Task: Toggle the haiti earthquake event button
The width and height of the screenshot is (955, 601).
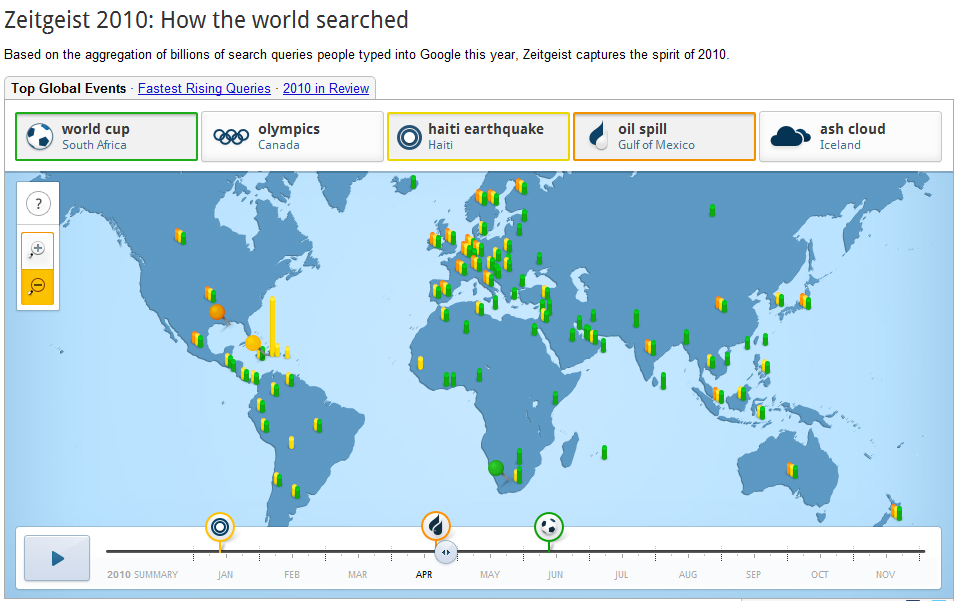Action: click(478, 136)
